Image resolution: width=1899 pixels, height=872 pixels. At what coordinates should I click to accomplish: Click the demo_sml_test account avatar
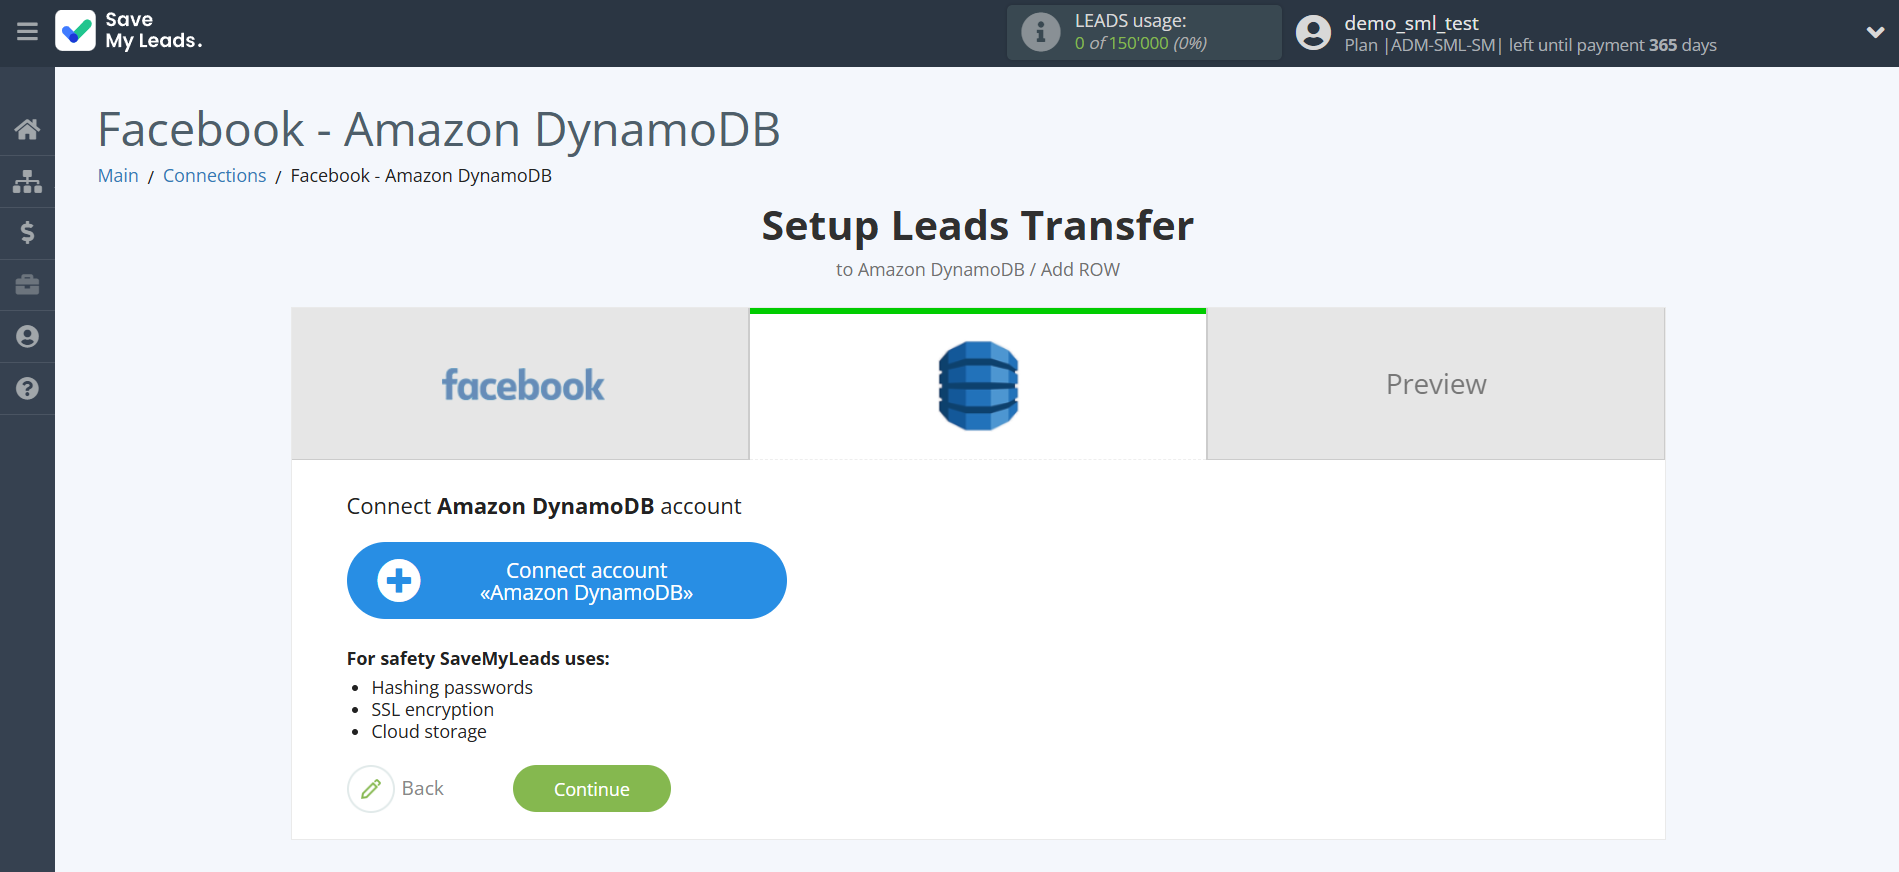[1313, 33]
